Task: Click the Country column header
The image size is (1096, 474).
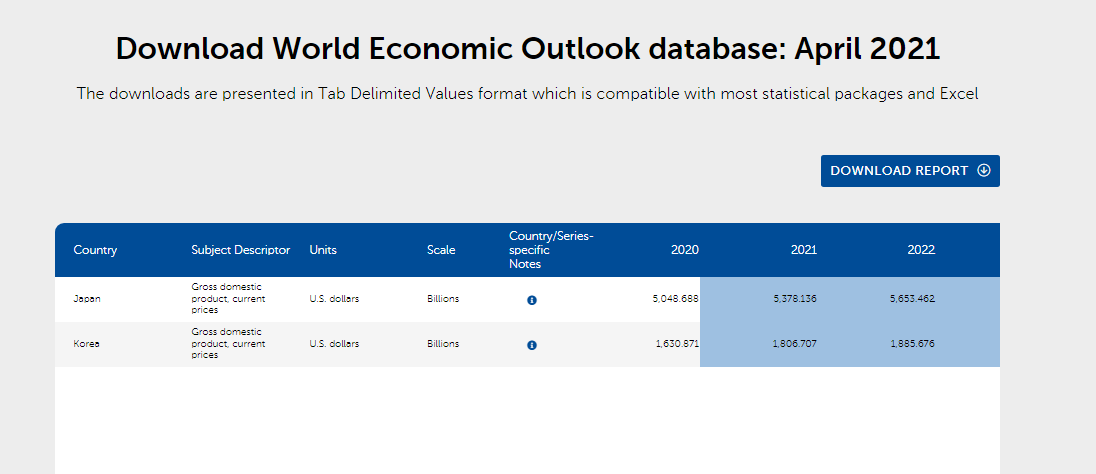Action: tap(95, 250)
